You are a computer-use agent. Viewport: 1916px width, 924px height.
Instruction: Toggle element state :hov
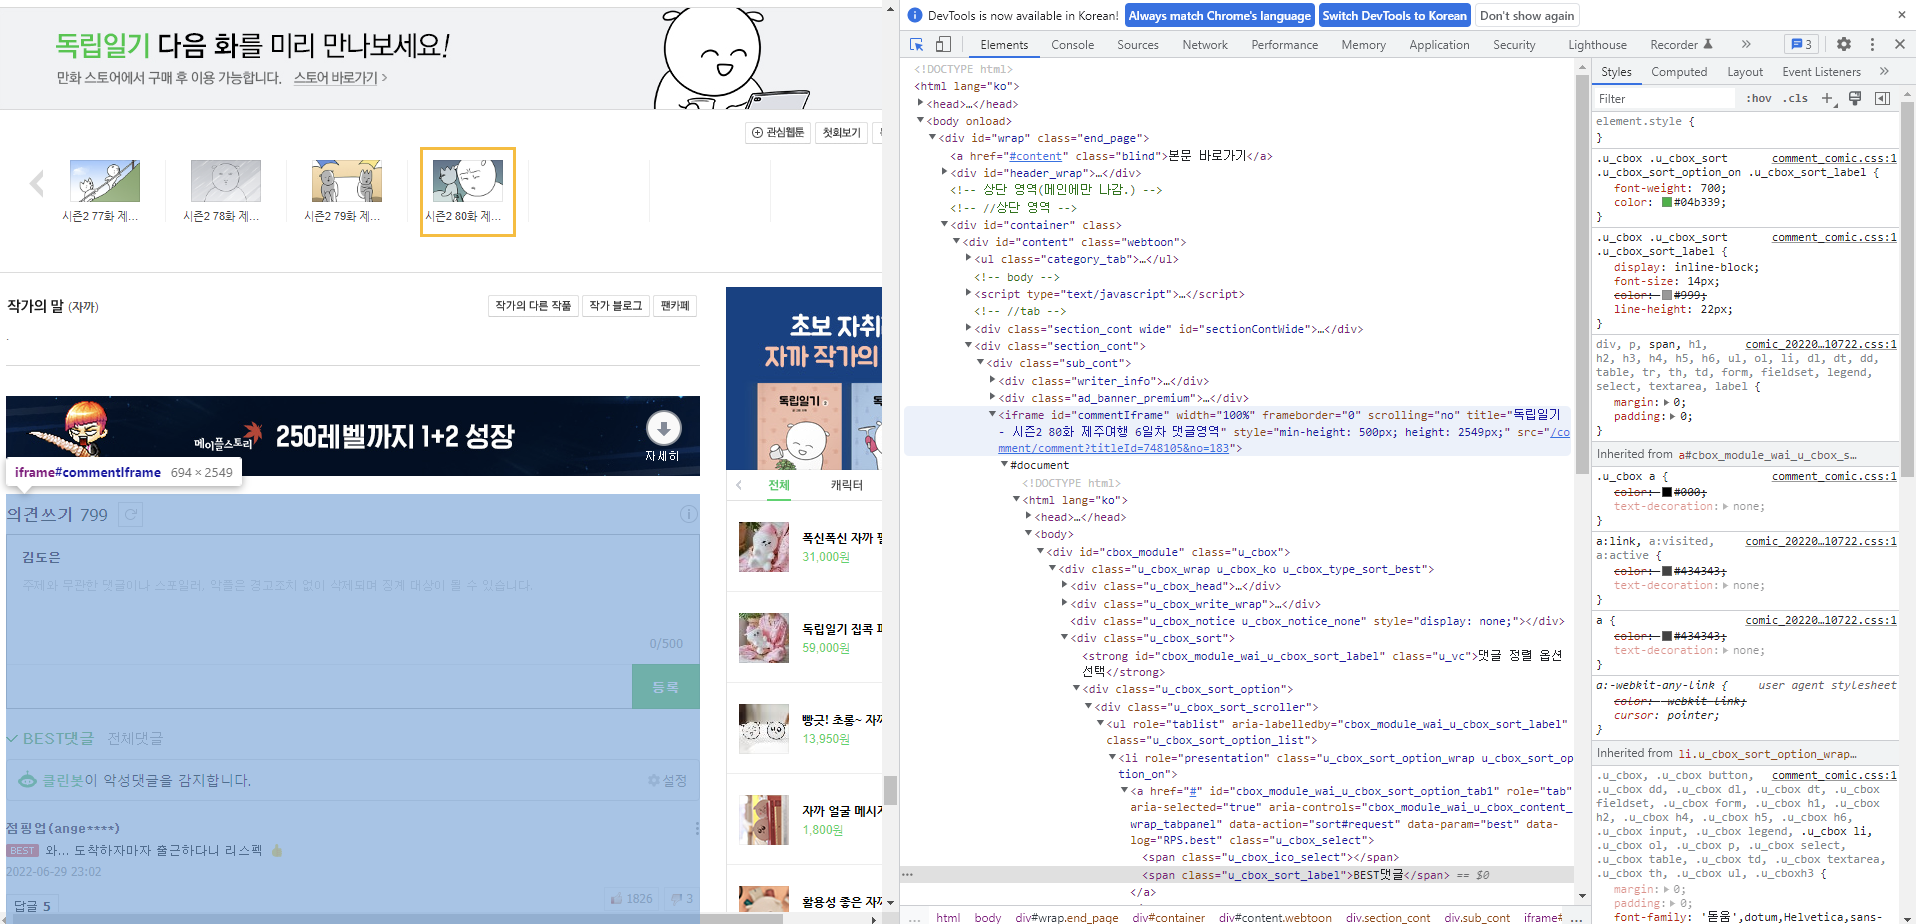[x=1759, y=98]
